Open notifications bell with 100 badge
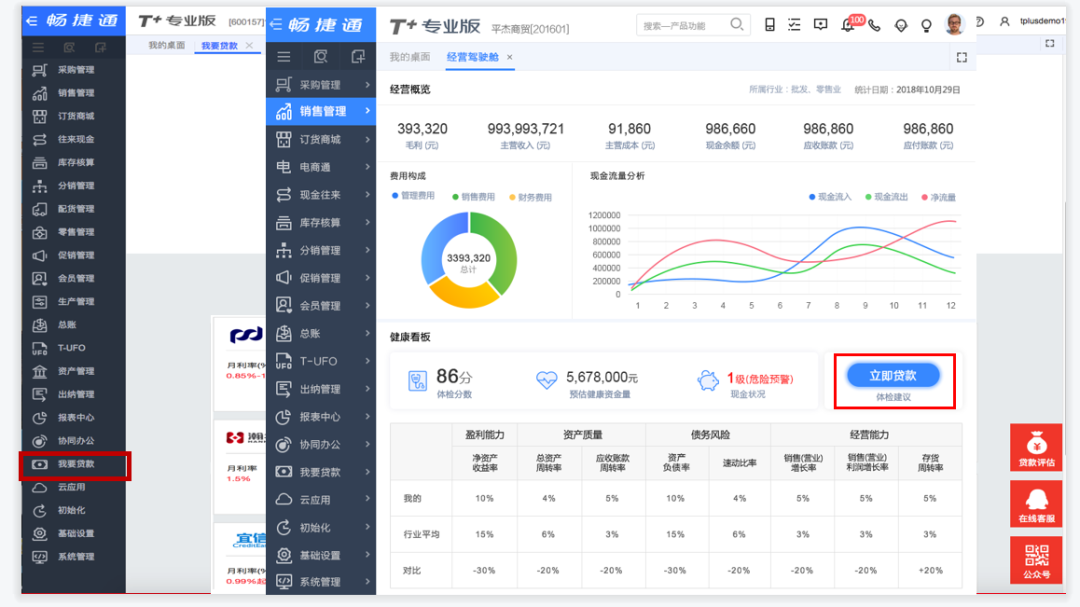The image size is (1080, 607). click(849, 24)
